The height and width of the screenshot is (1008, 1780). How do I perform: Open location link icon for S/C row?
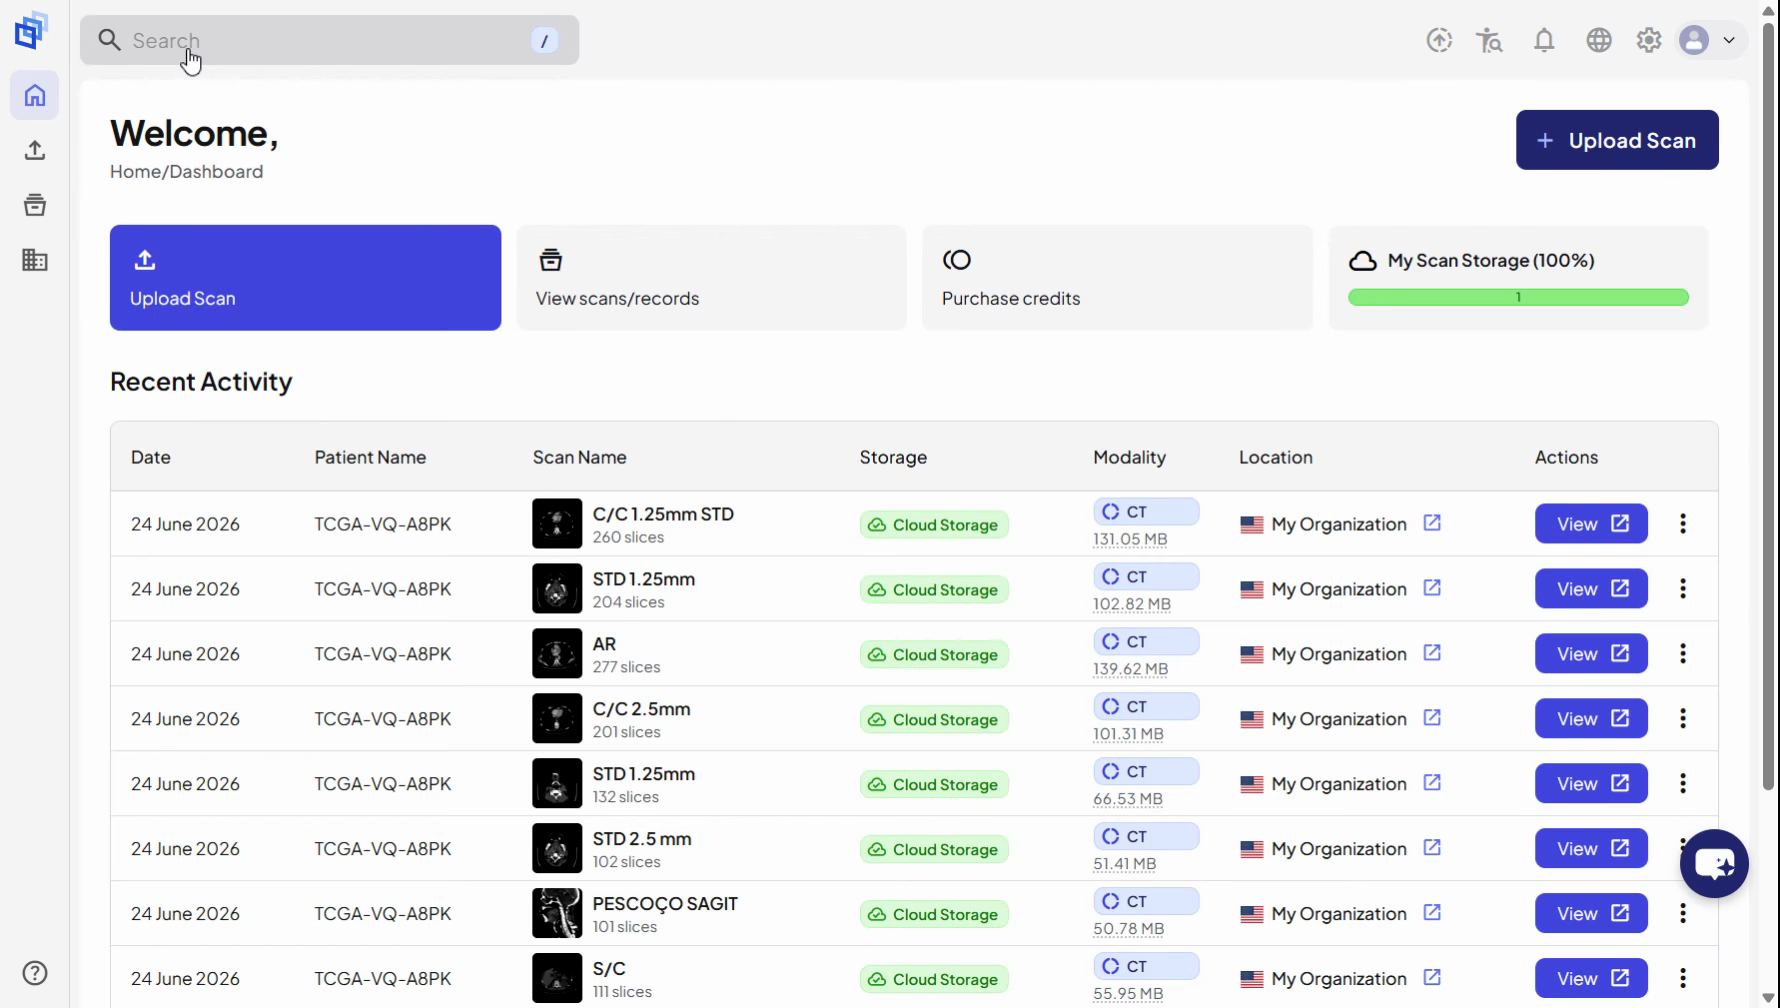pos(1432,978)
